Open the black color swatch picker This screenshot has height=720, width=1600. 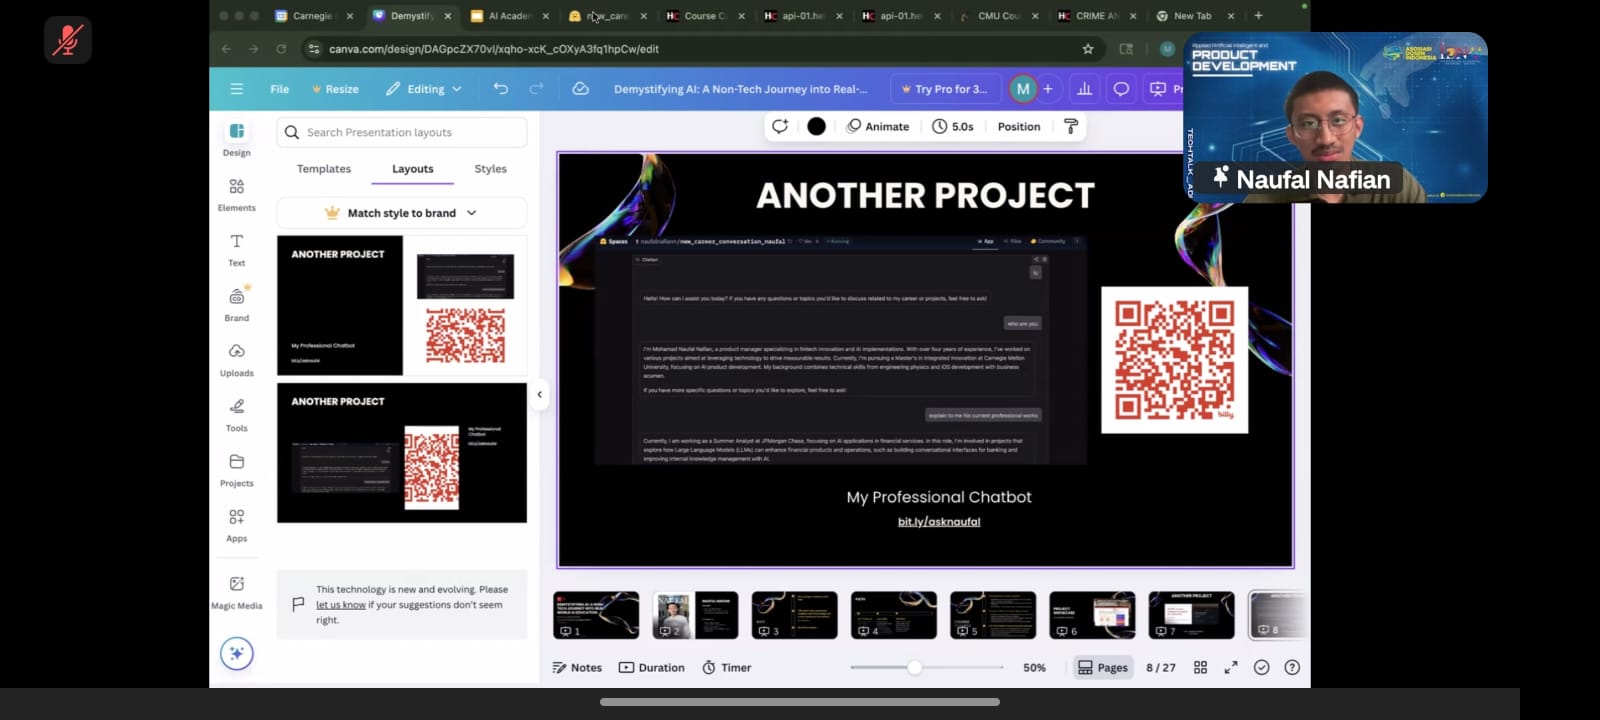click(817, 126)
